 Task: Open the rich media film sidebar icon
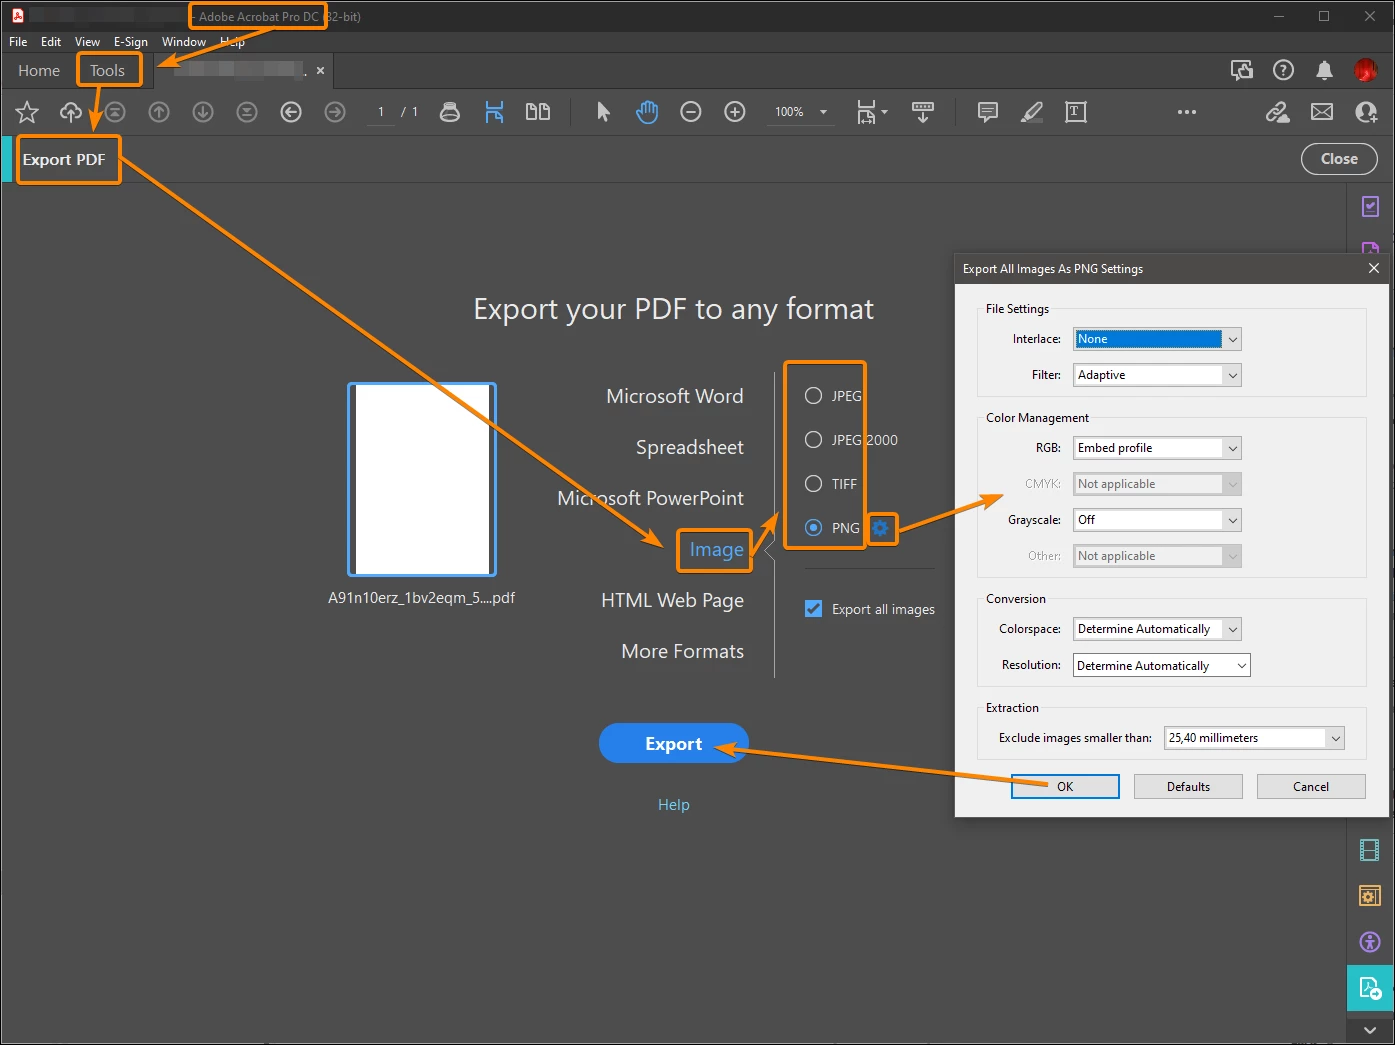click(x=1370, y=850)
